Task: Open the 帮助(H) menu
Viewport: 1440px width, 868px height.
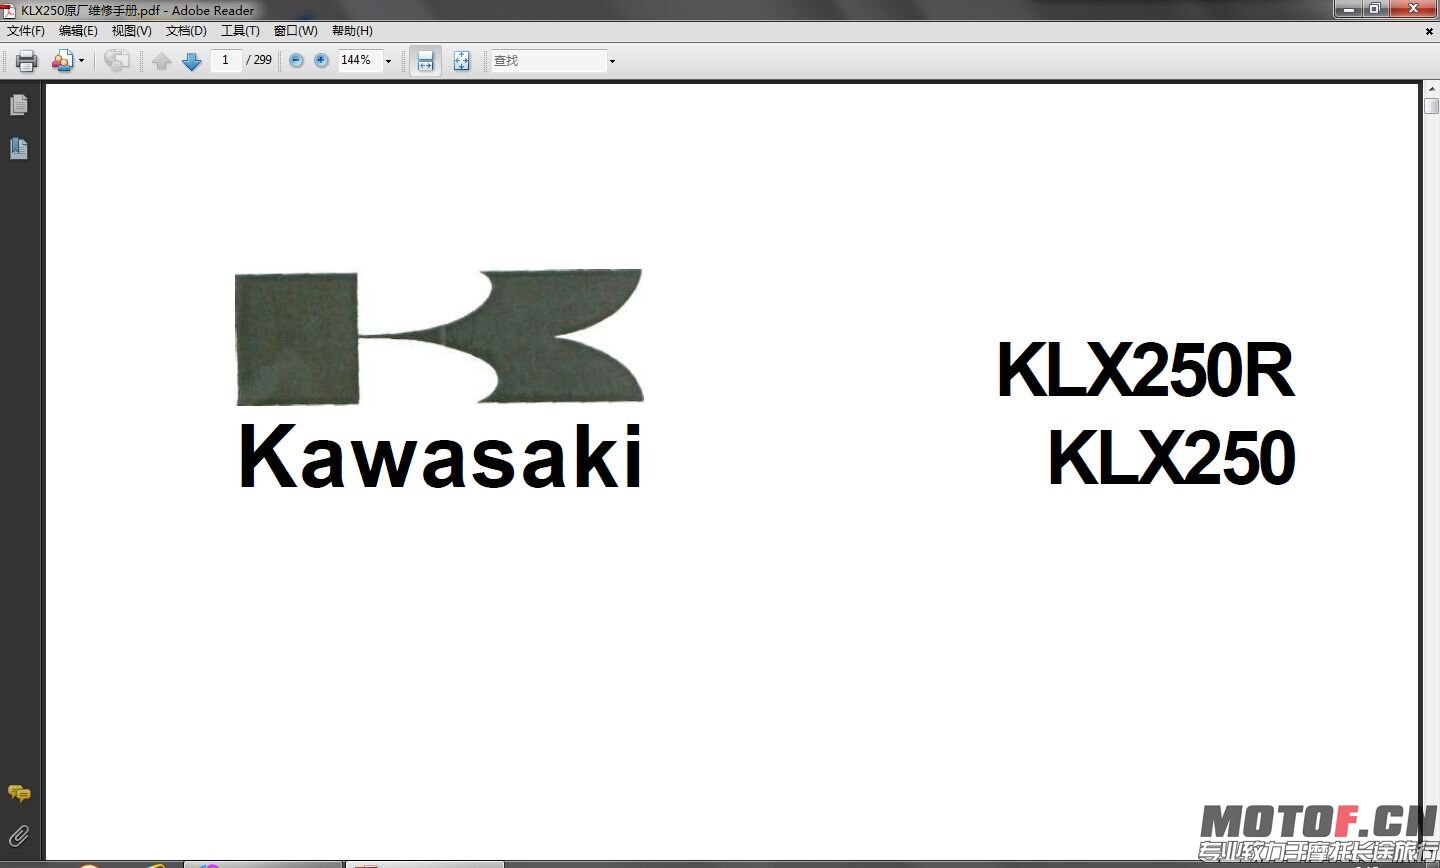Action: click(x=352, y=31)
